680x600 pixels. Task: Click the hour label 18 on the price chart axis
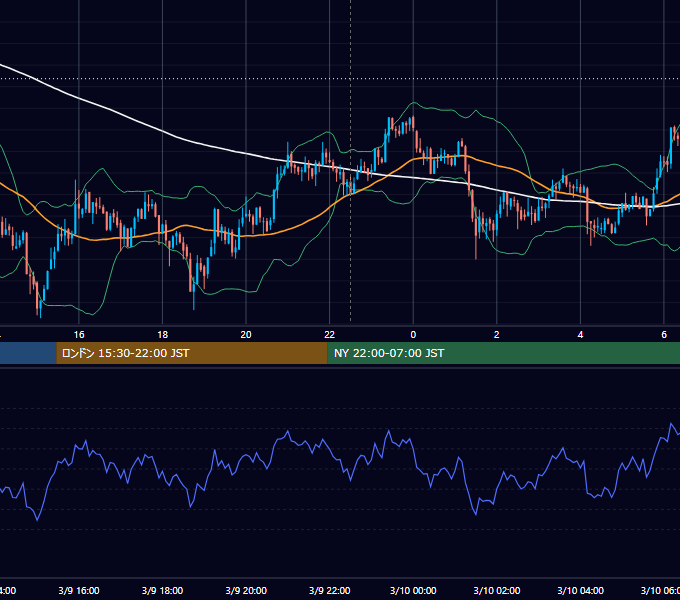[162, 335]
